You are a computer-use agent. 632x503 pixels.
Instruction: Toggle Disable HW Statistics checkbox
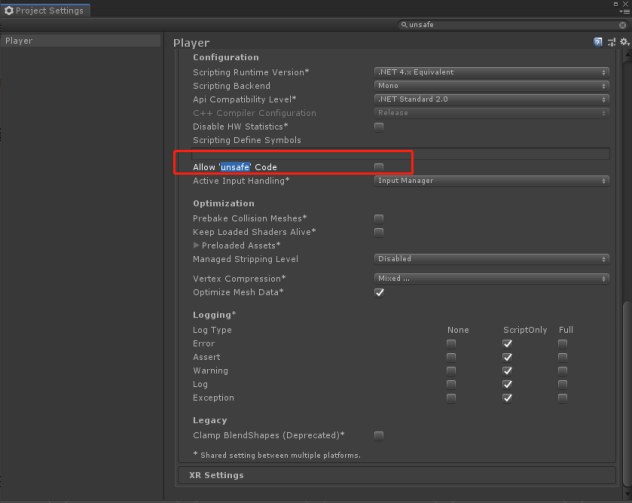378,127
